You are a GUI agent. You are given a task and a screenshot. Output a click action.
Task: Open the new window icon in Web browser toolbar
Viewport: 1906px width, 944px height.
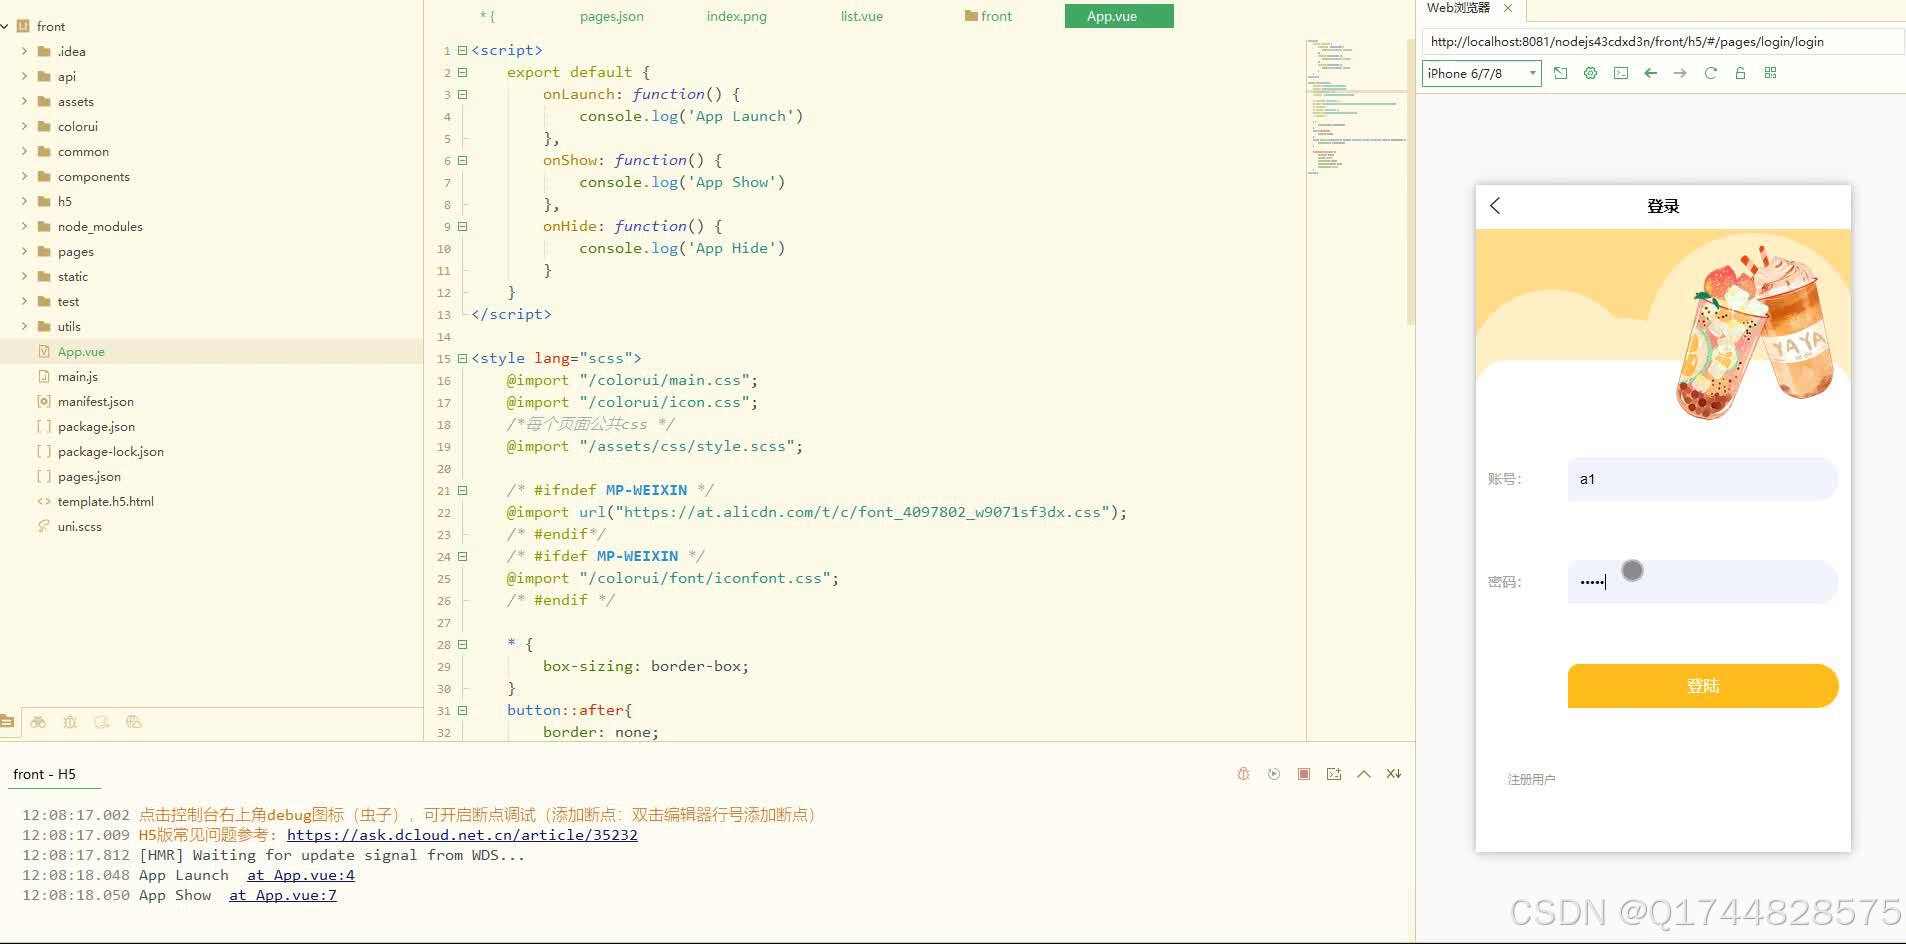[x=1560, y=73]
